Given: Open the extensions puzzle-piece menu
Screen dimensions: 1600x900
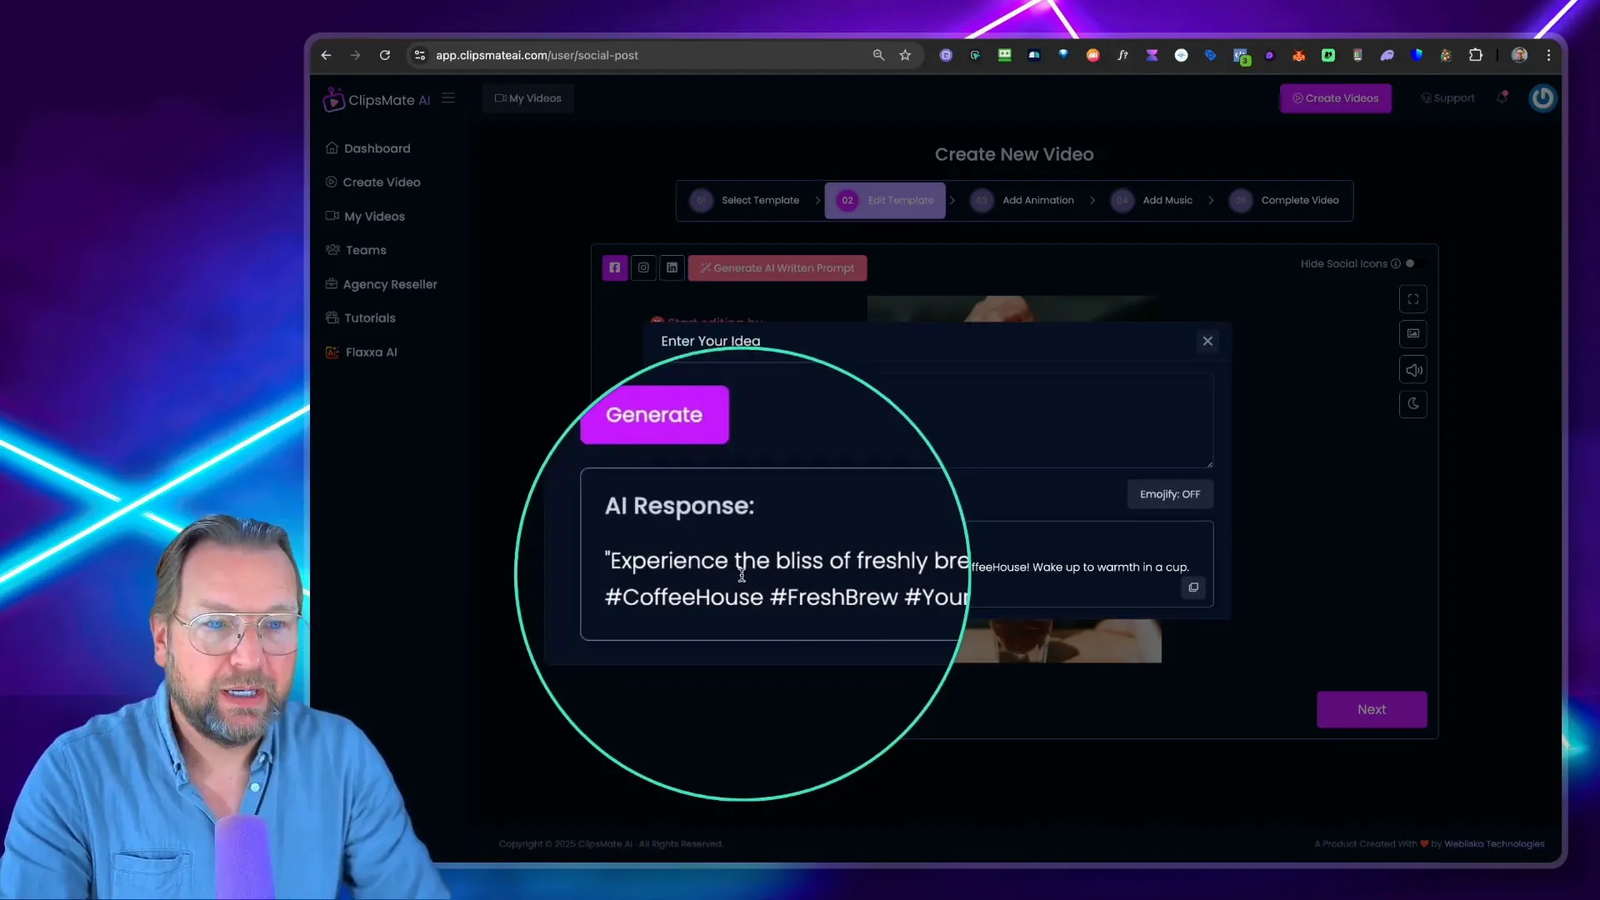Looking at the screenshot, I should pos(1475,55).
